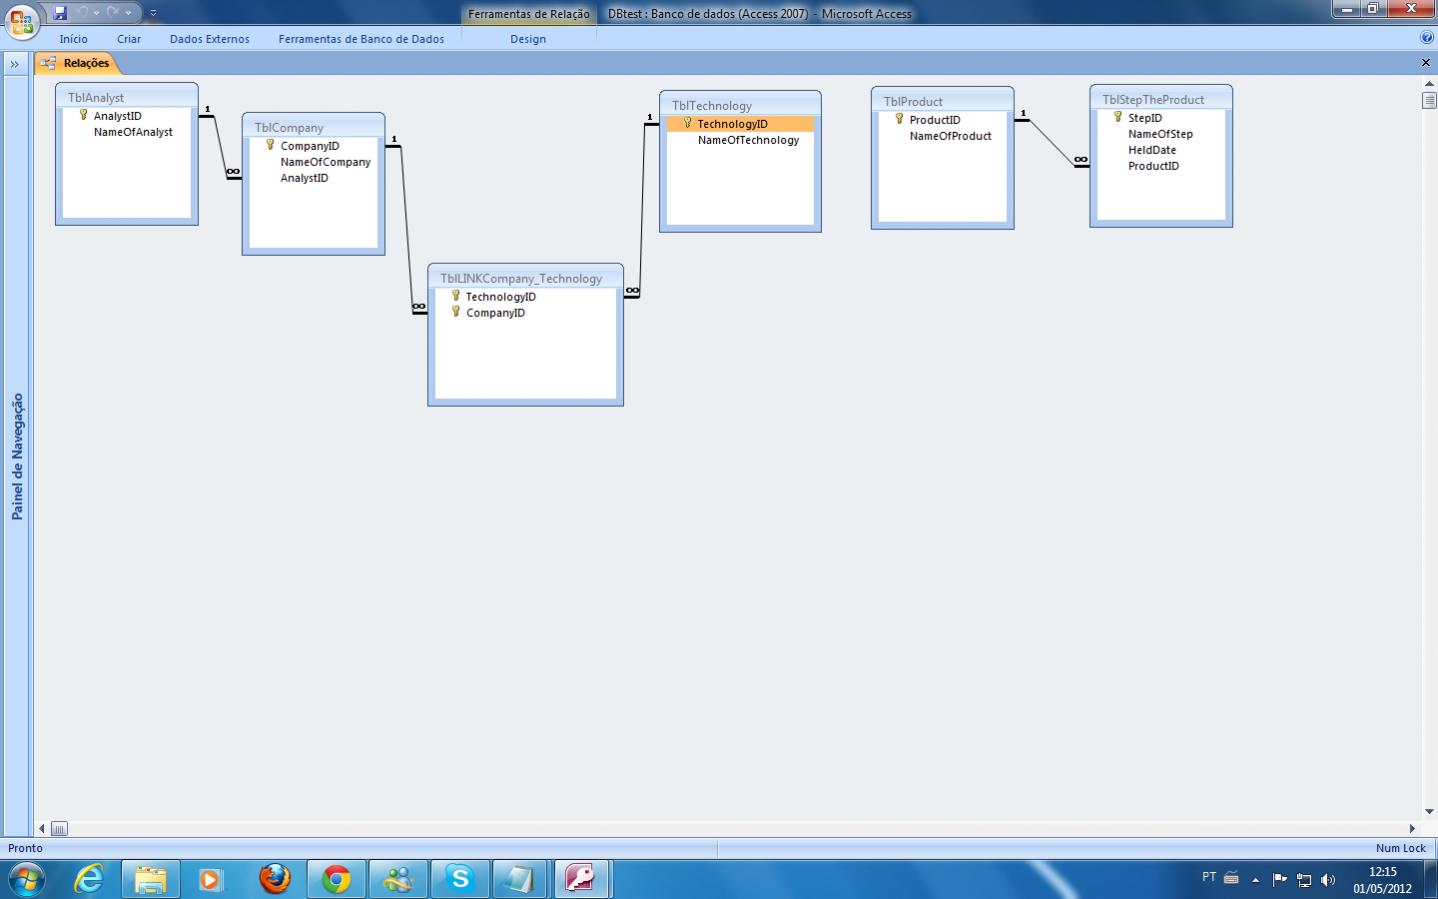Click CompanyID key icon in TblCompany
This screenshot has width=1438, height=899.
(x=270, y=145)
